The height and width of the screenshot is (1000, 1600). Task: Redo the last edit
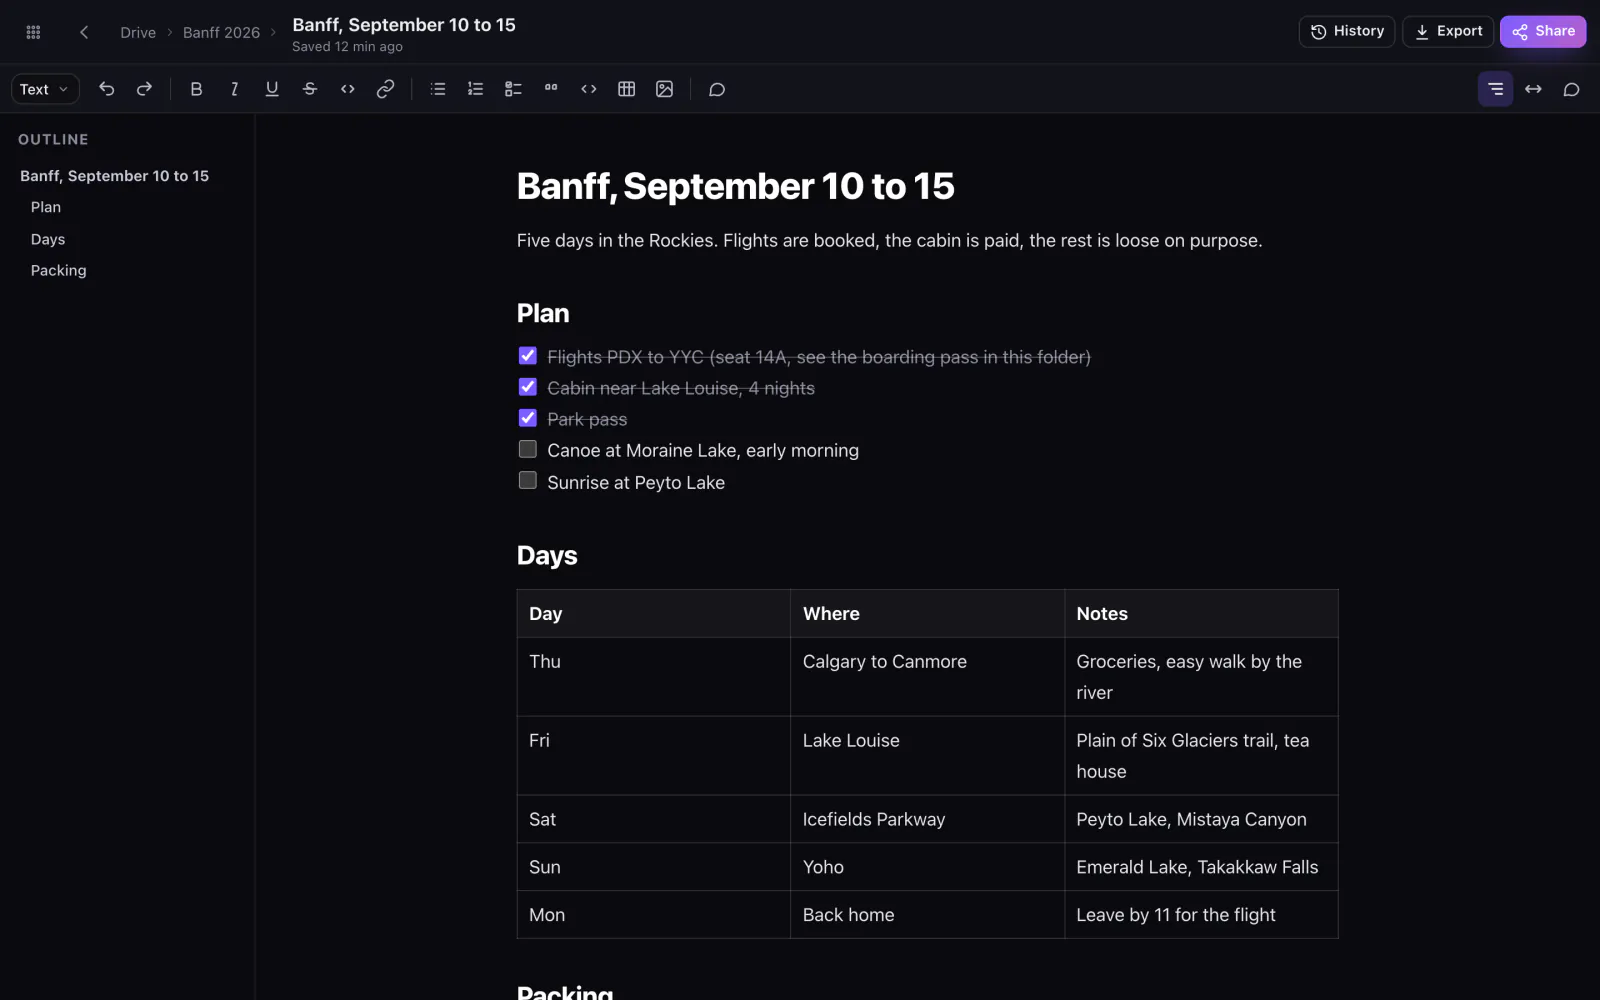pos(144,89)
